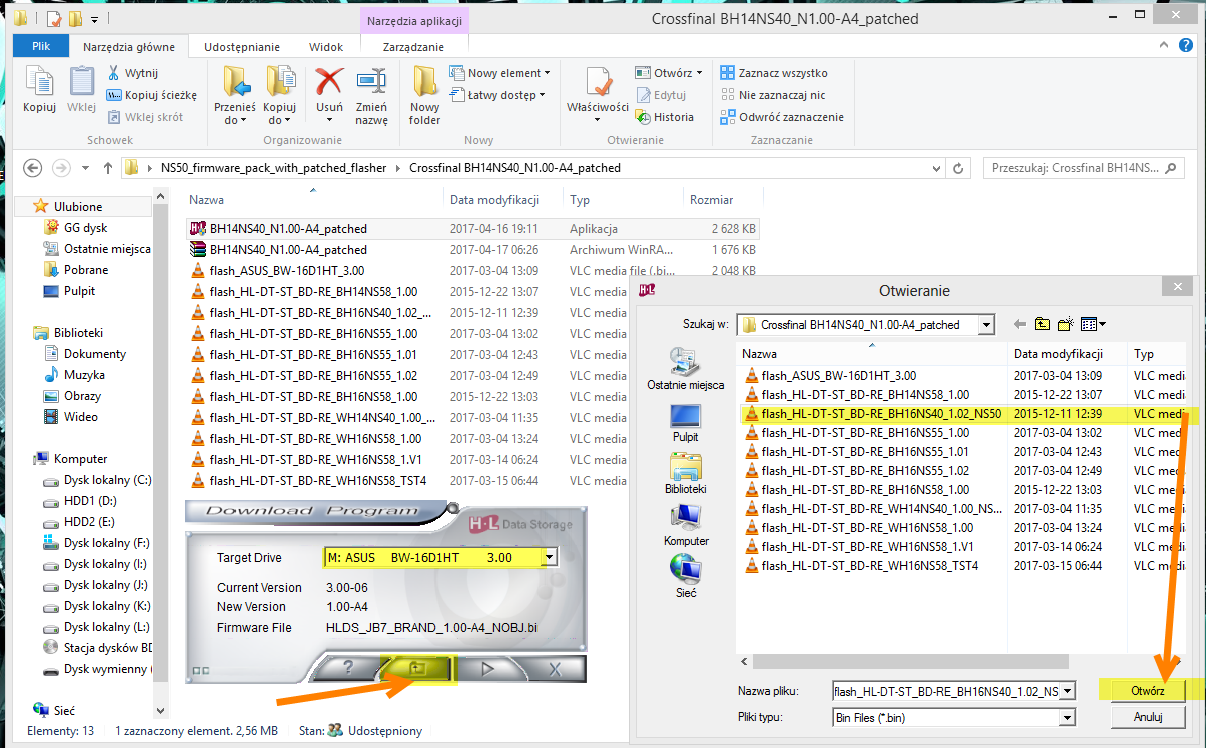Image resolution: width=1206 pixels, height=748 pixels.
Task: Click the Explorer up folder arrow
Action: click(x=106, y=168)
